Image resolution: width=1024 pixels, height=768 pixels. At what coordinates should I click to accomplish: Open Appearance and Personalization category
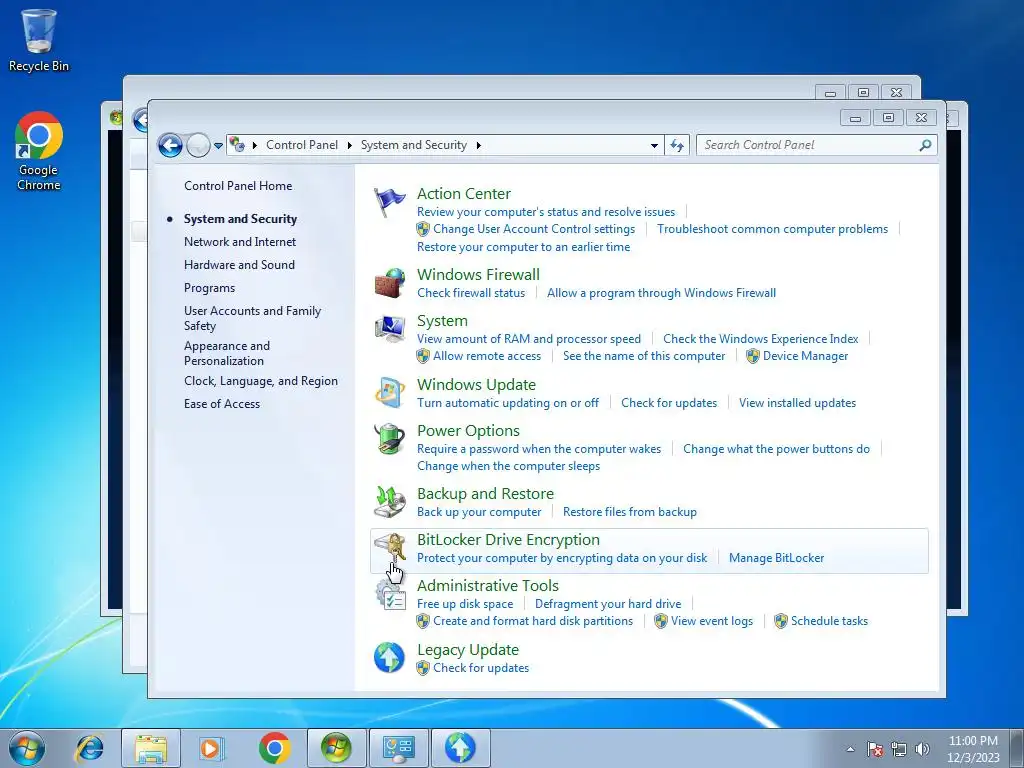[x=227, y=353]
